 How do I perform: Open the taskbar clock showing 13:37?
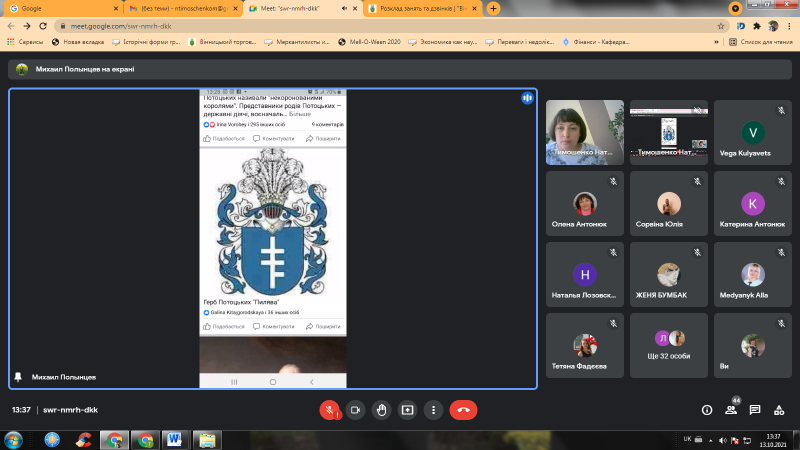(773, 440)
